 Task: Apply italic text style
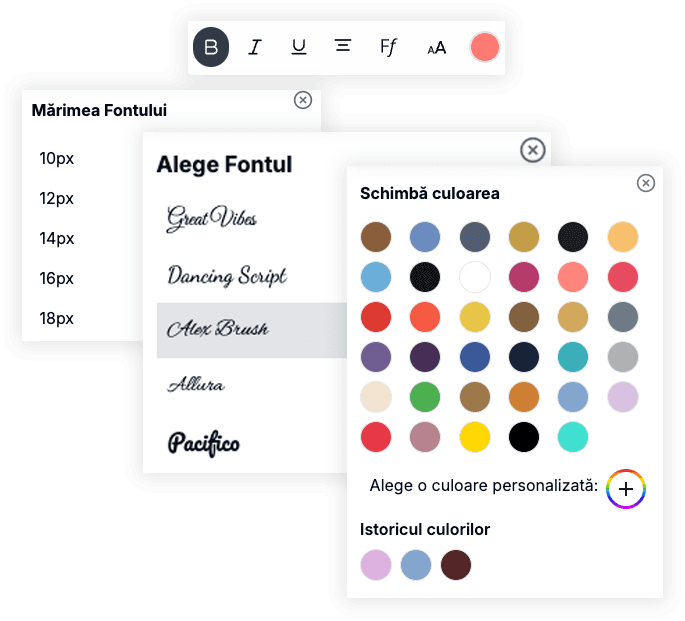[254, 47]
